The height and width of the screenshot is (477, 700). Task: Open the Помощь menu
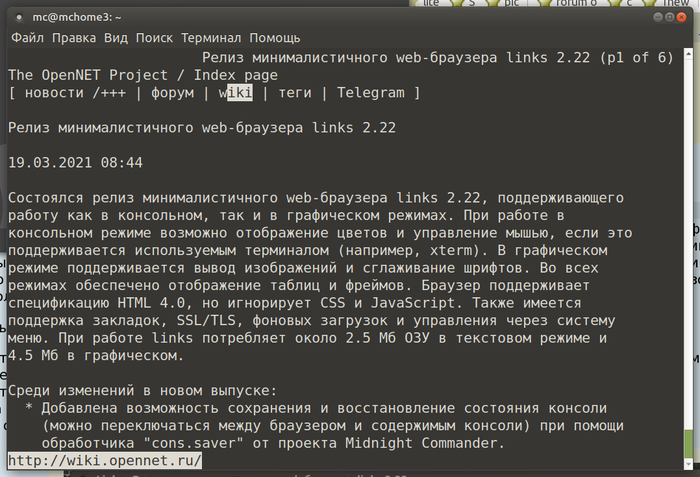pos(274,37)
